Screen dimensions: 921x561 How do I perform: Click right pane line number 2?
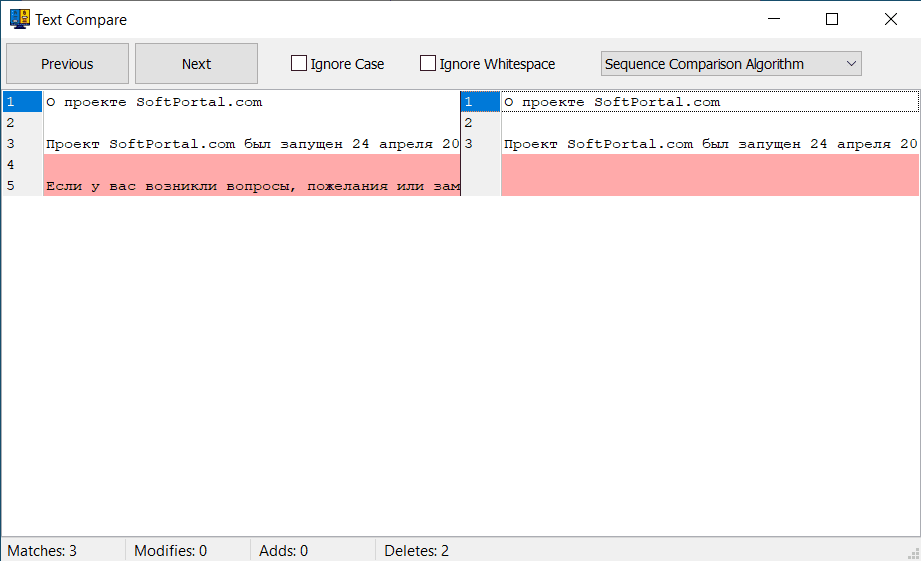[469, 123]
